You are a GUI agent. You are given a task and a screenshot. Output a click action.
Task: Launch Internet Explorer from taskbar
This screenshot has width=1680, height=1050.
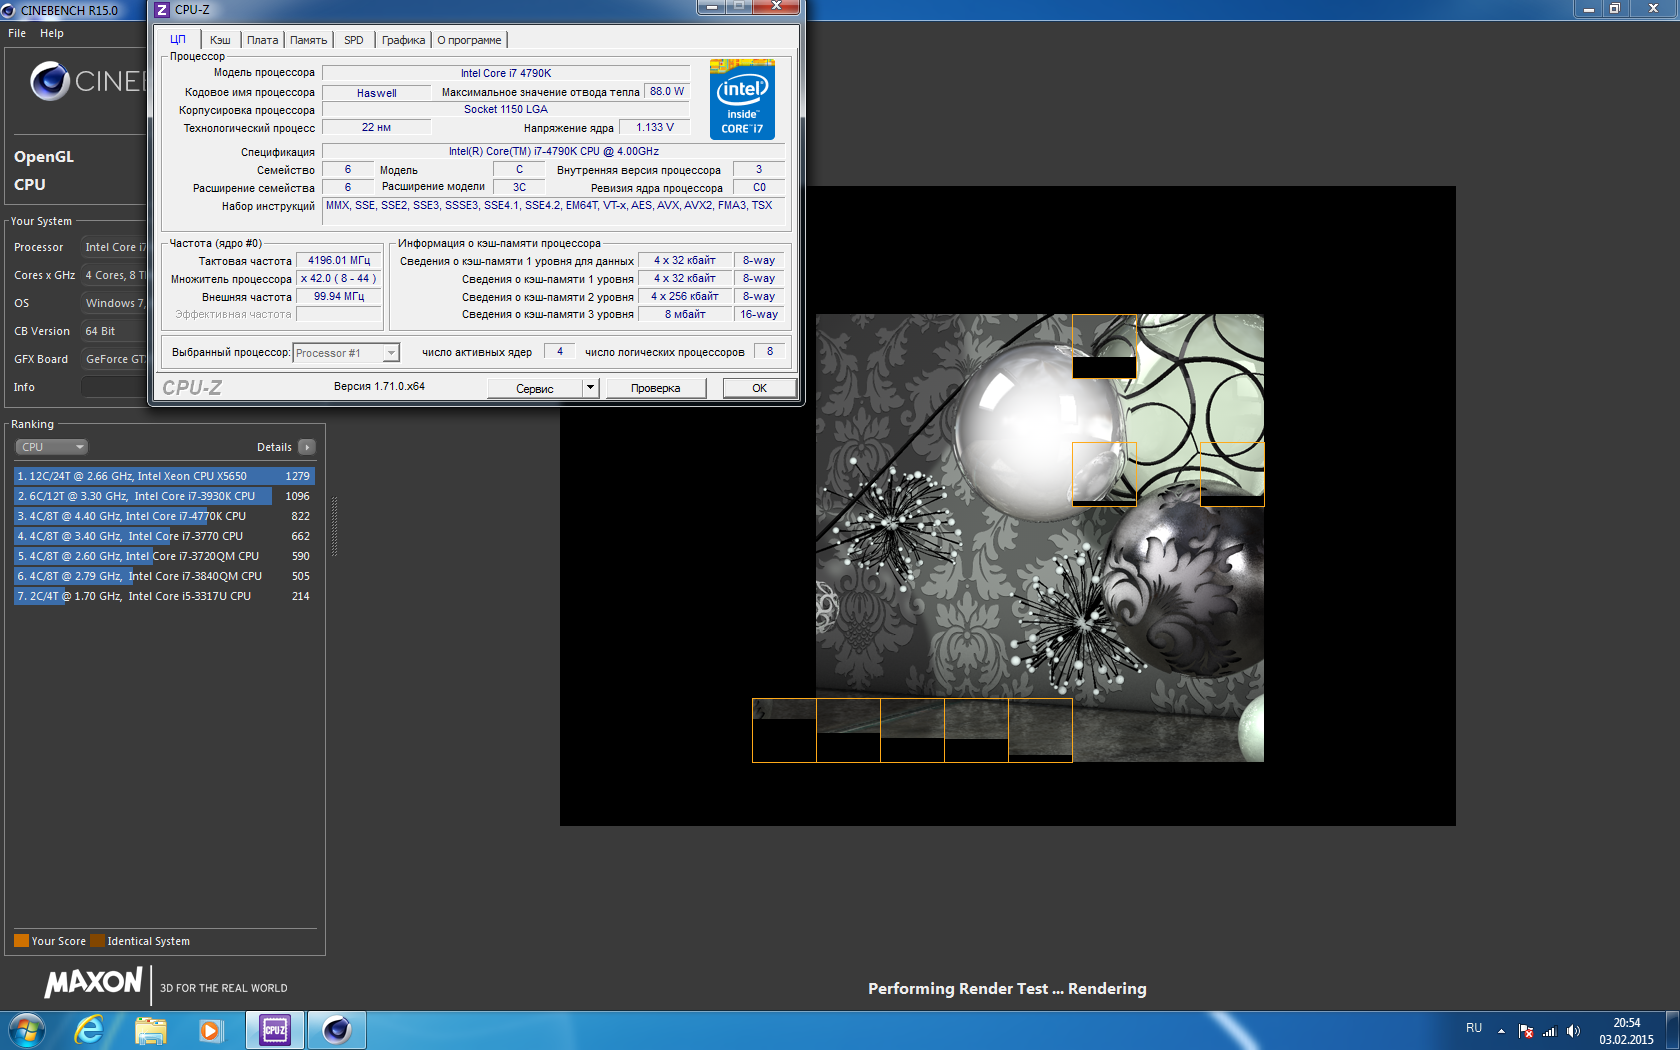[89, 1030]
